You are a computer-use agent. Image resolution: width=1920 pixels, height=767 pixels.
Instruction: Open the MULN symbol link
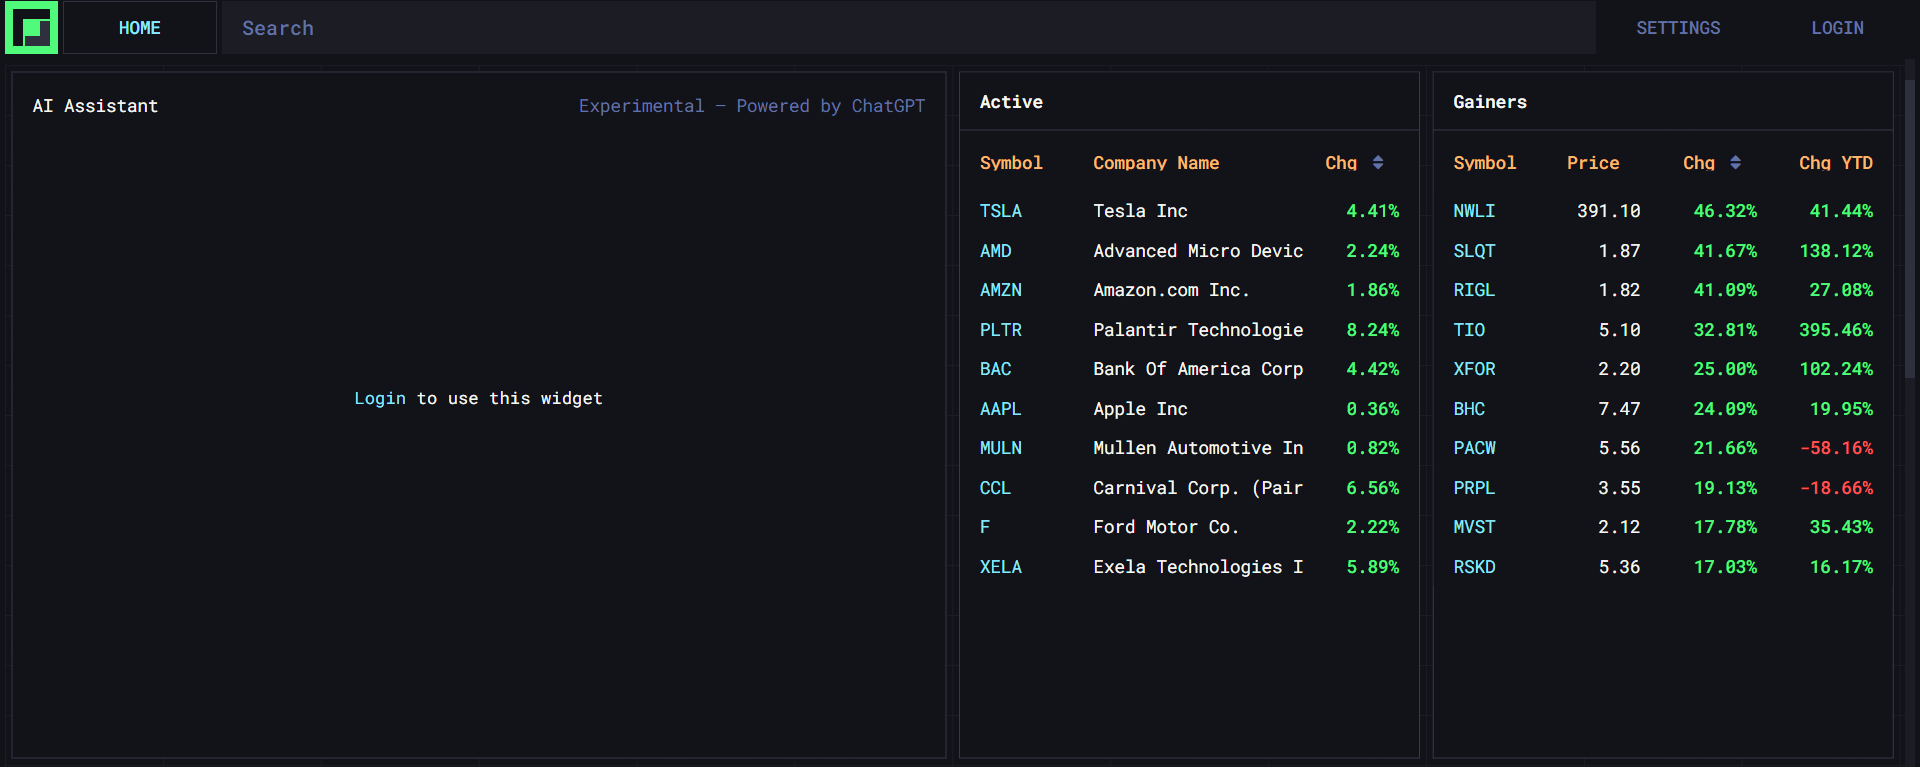(x=1001, y=448)
